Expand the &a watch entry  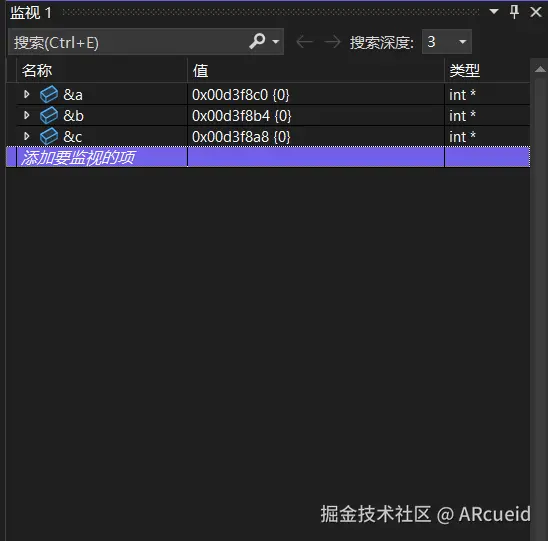pos(27,94)
